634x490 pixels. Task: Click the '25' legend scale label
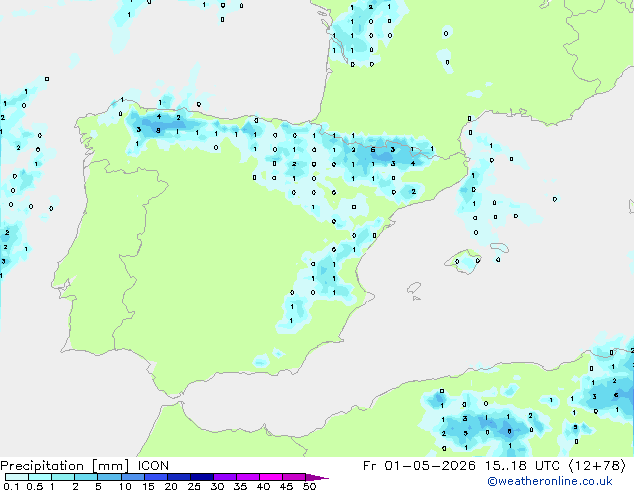click(194, 486)
